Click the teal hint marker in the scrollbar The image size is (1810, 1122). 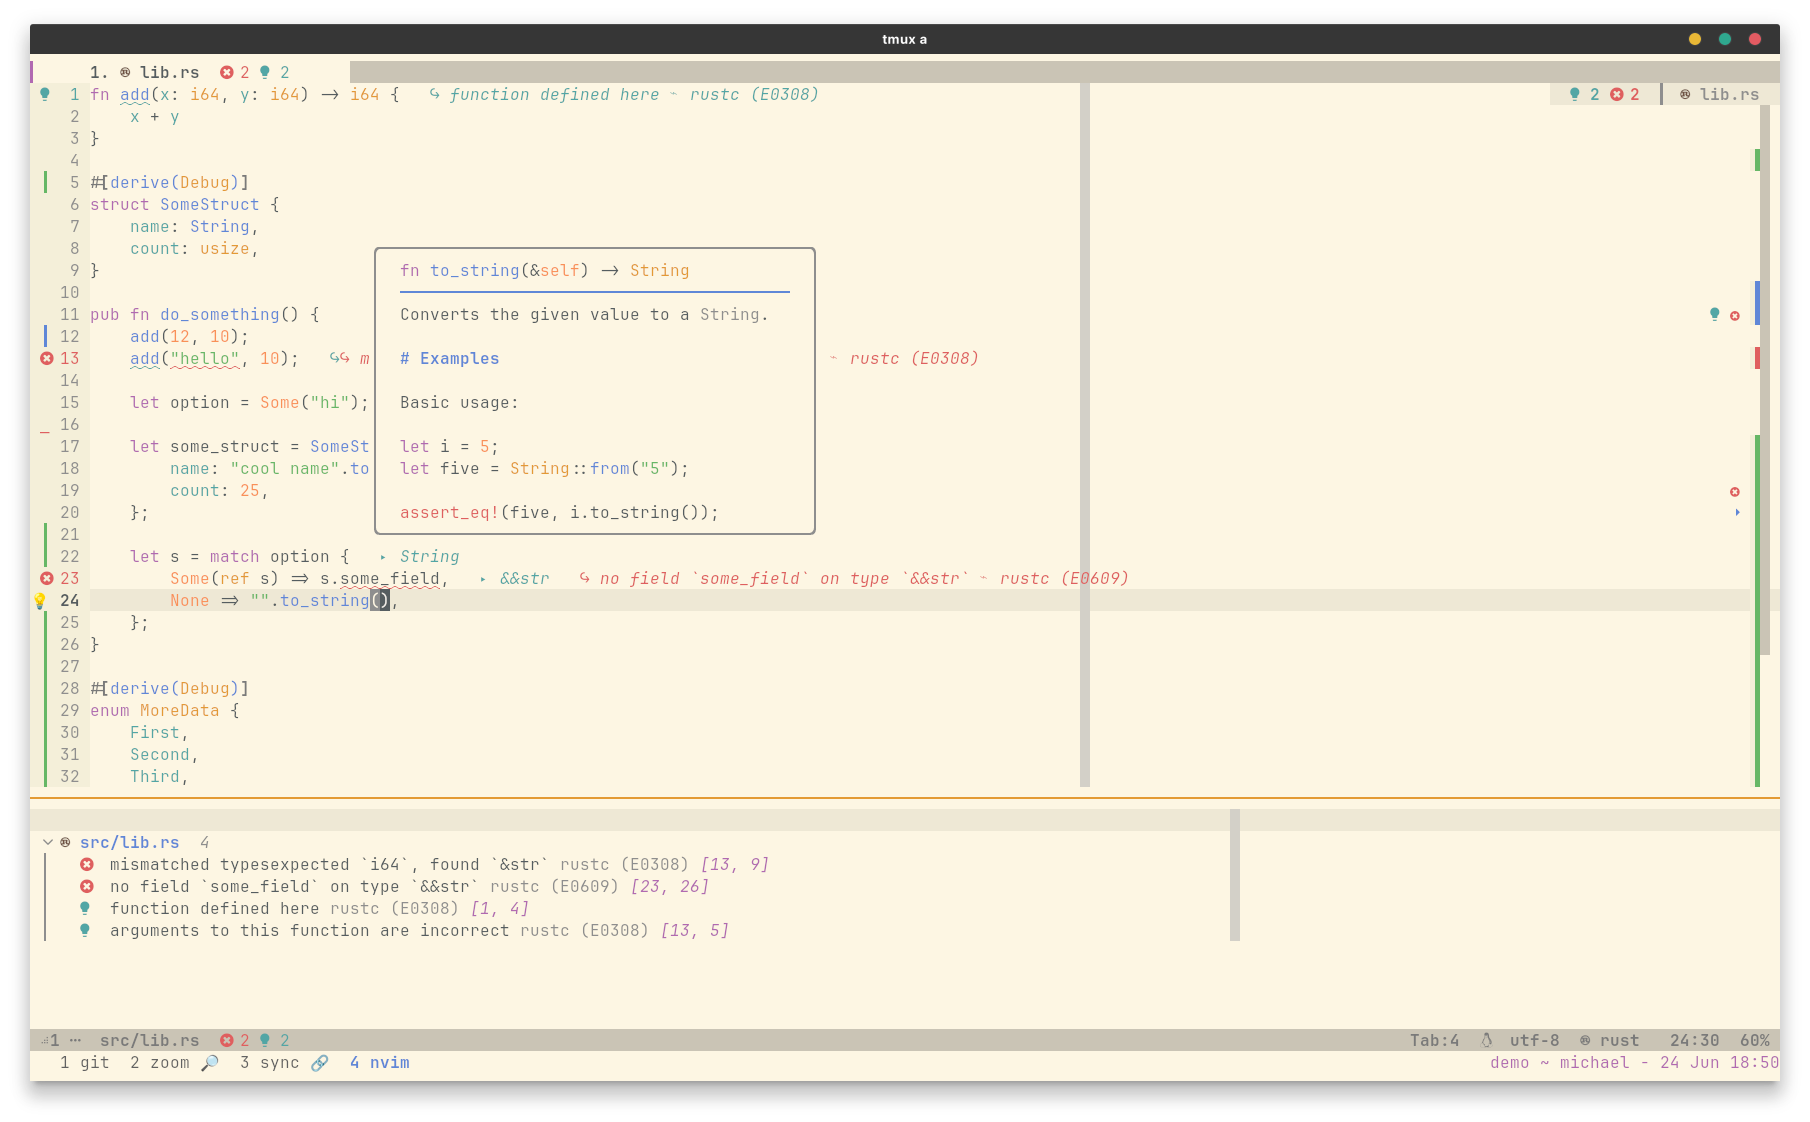tap(1715, 314)
